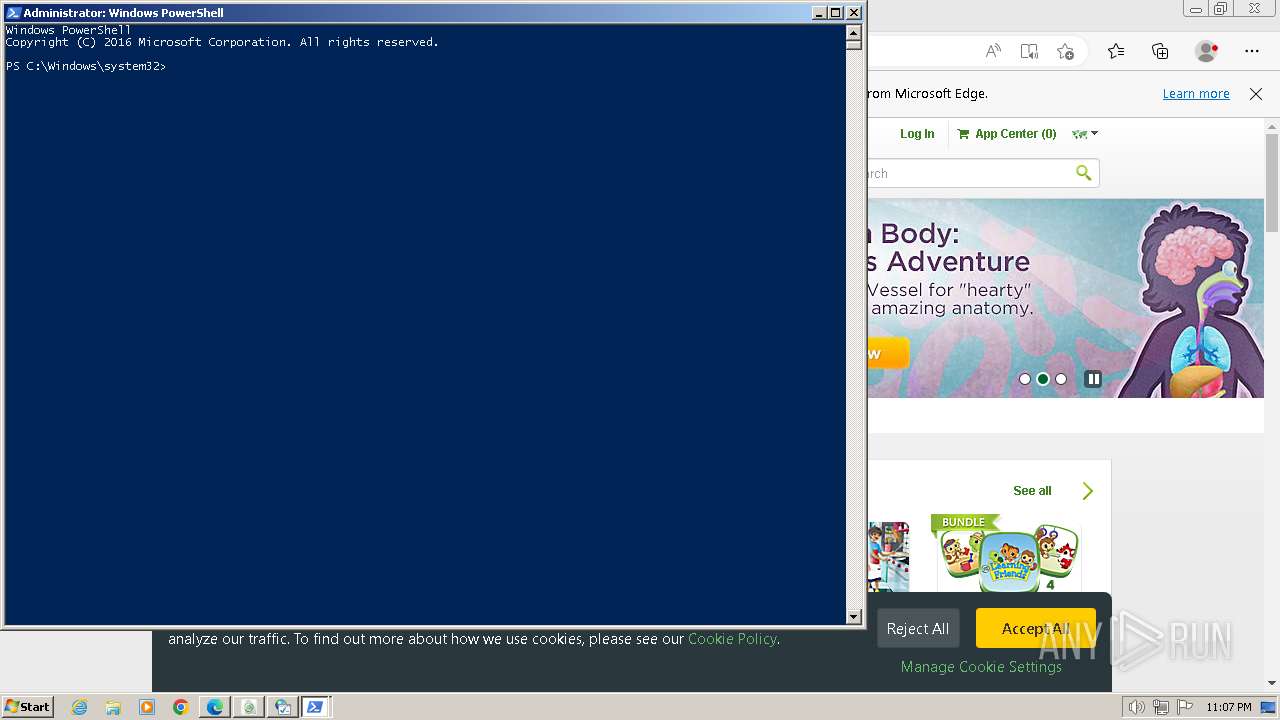Accept all cookies
Viewport: 1280px width, 720px height.
(1035, 628)
